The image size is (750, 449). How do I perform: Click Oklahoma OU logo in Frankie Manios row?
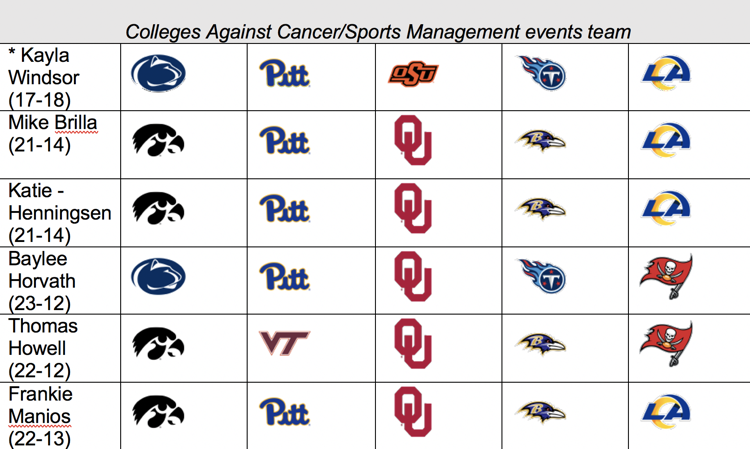click(x=413, y=412)
